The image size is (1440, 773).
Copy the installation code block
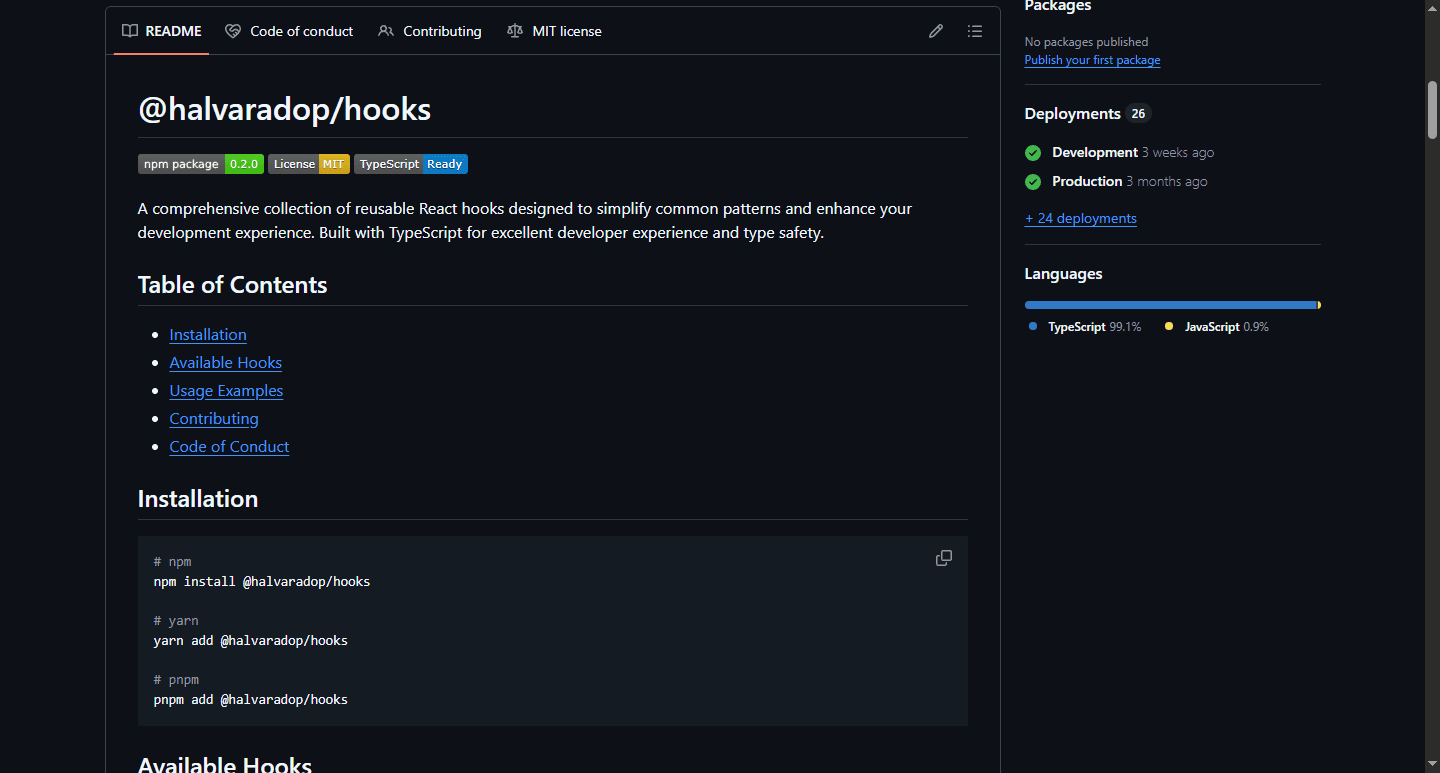943,558
